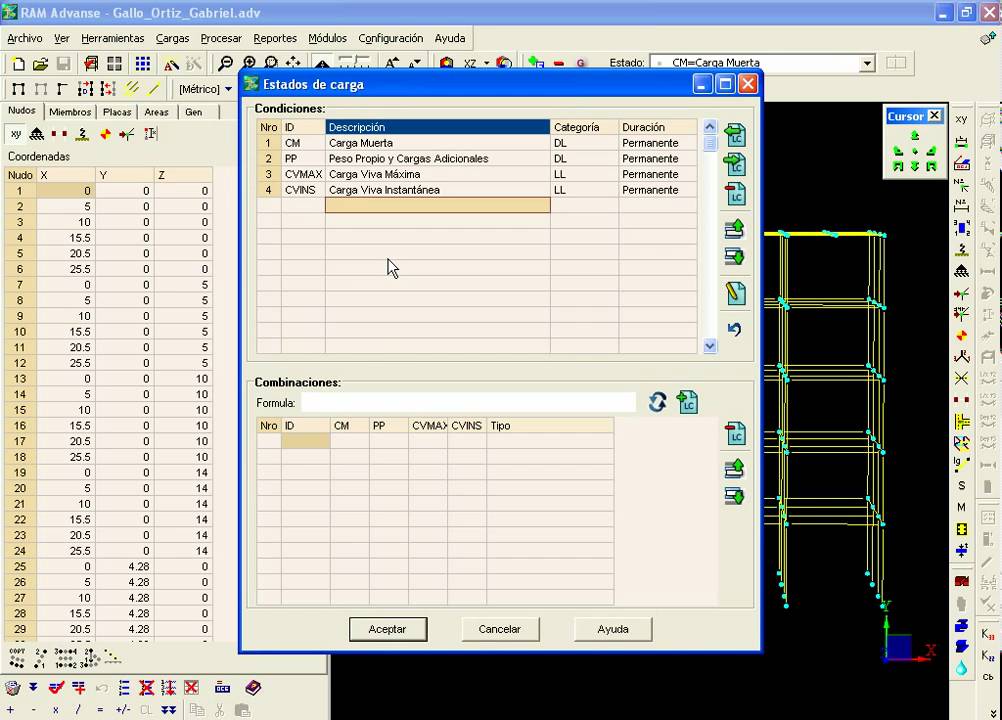Image resolution: width=1002 pixels, height=720 pixels.
Task: Open the Estado load case dropdown
Action: point(867,63)
